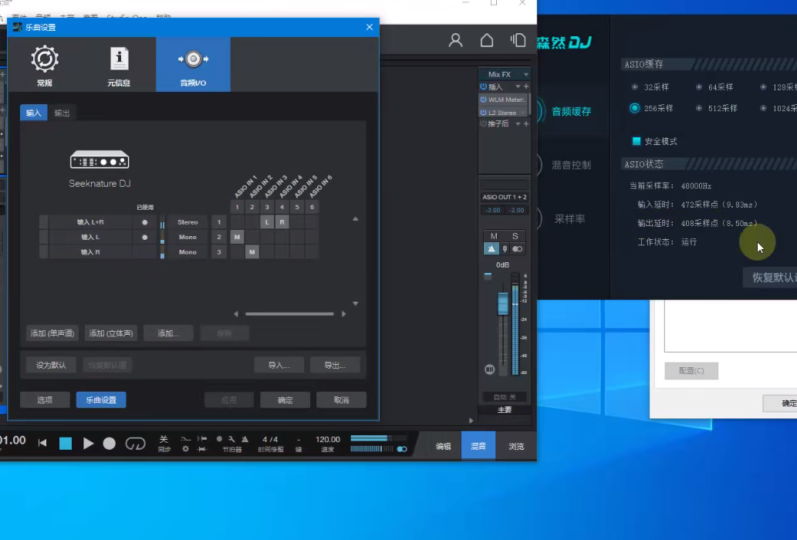
Task: Click the user account icon in the toolbar
Action: [x=456, y=41]
